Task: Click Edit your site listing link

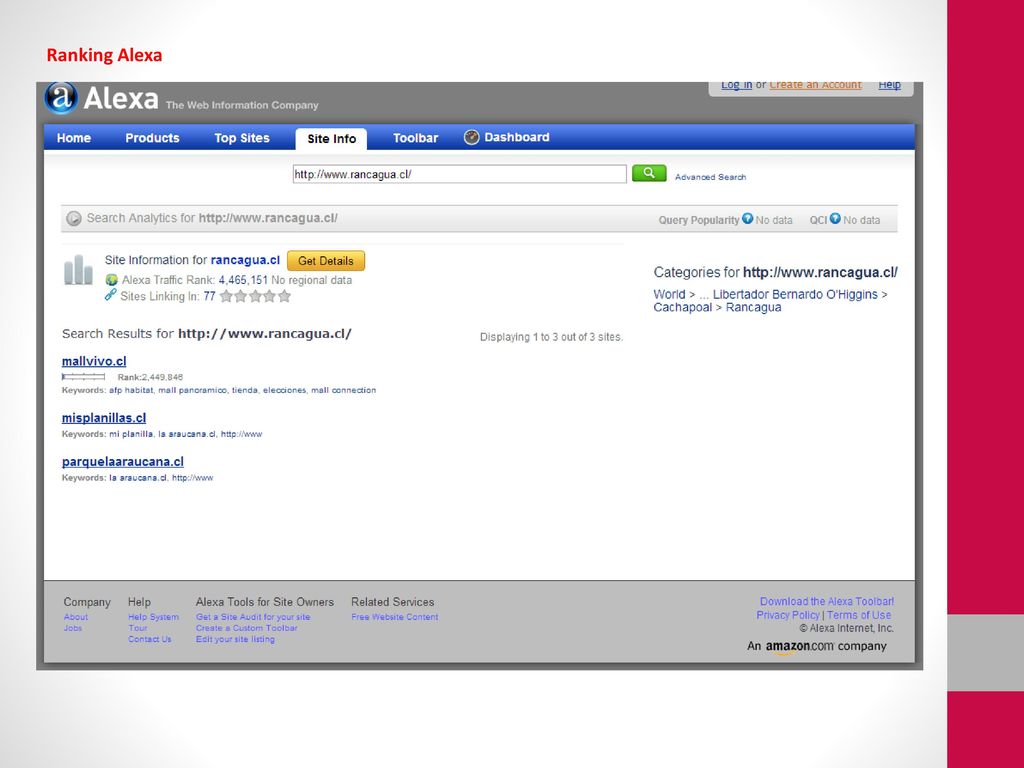Action: tap(235, 639)
